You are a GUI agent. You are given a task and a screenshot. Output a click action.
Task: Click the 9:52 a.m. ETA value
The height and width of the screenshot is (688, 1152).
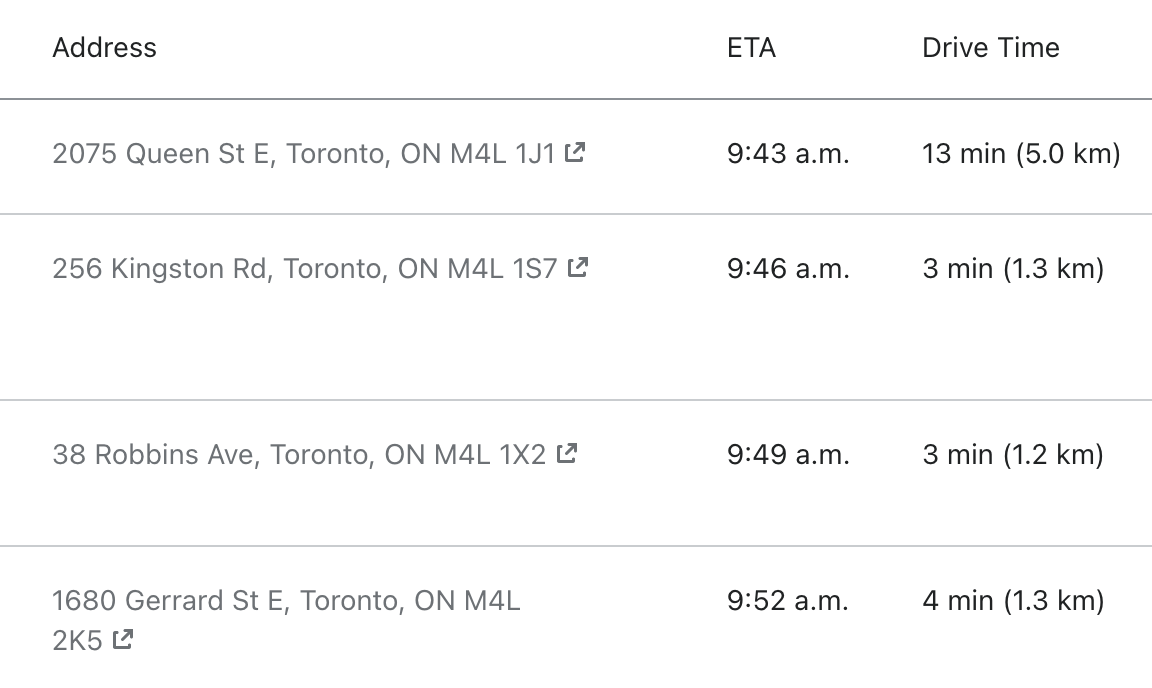pos(788,601)
